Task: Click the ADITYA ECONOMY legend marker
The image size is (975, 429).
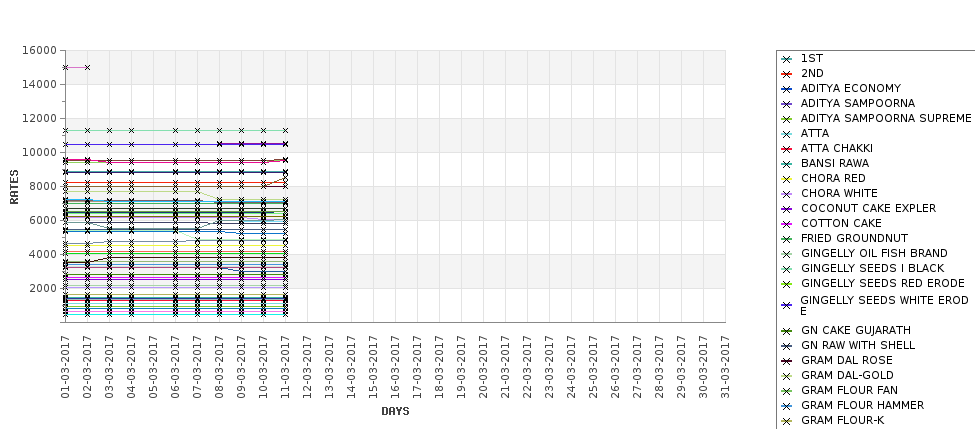Action: (787, 90)
